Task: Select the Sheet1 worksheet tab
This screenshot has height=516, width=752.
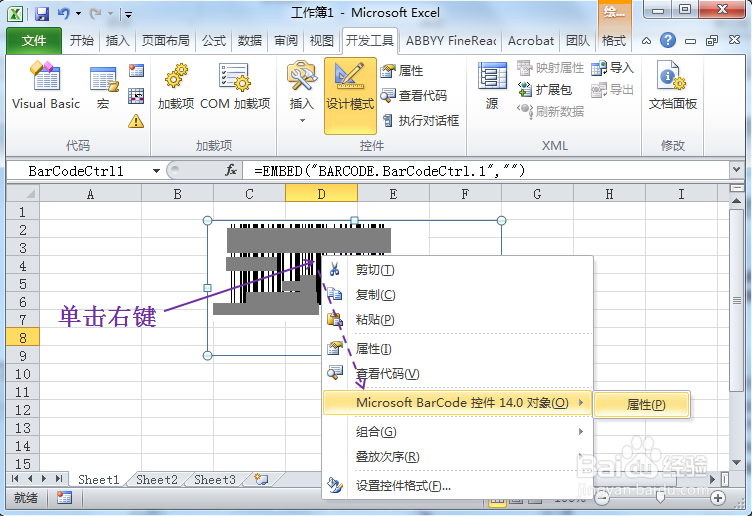Action: (99, 480)
